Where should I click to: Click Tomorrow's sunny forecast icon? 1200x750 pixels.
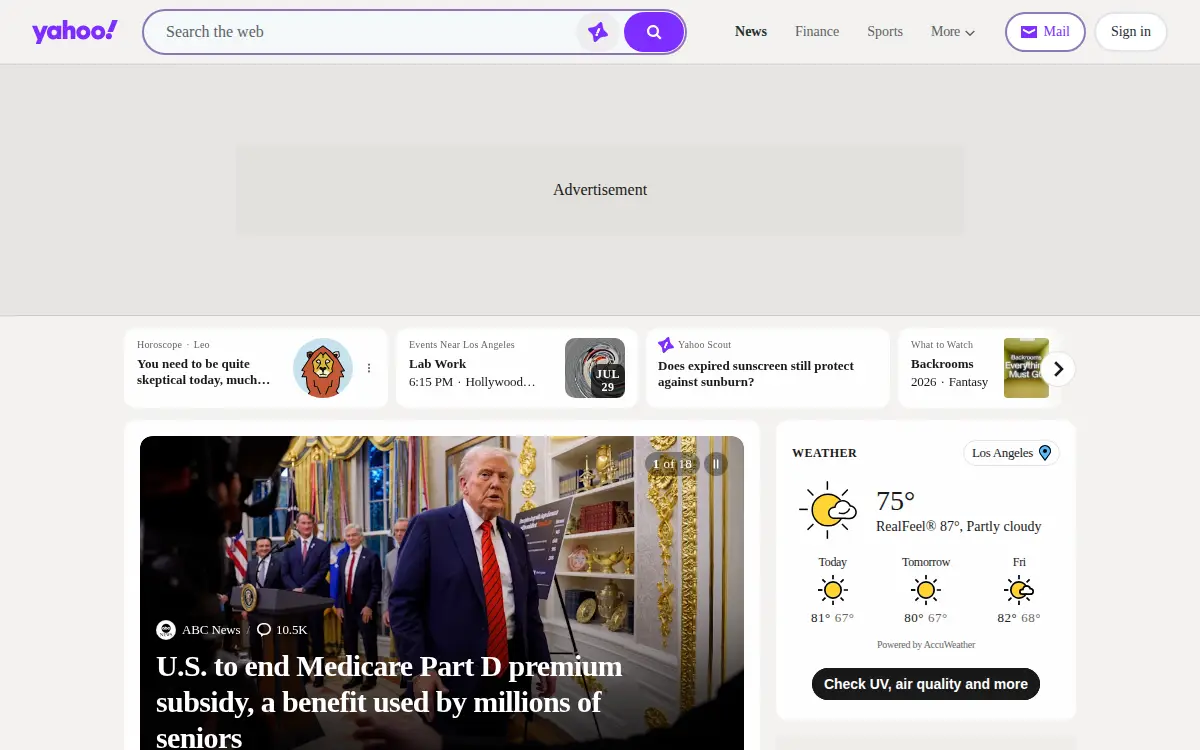pyautogui.click(x=926, y=590)
